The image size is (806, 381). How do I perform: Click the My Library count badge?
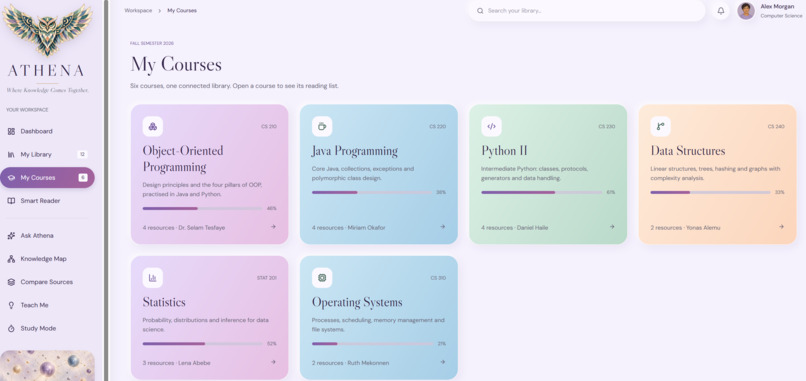(x=82, y=155)
